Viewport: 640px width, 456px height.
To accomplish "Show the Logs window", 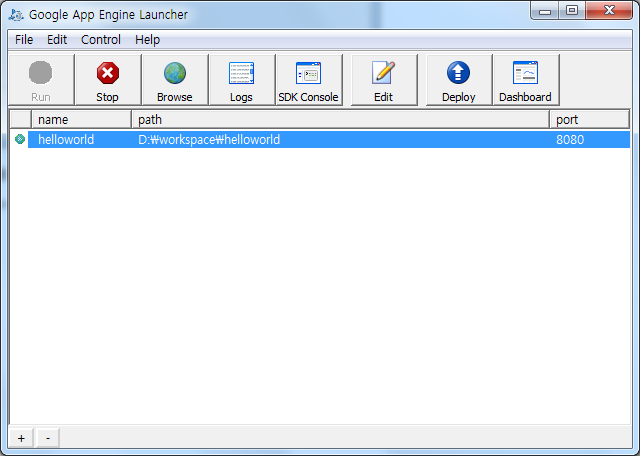I will coord(242,80).
